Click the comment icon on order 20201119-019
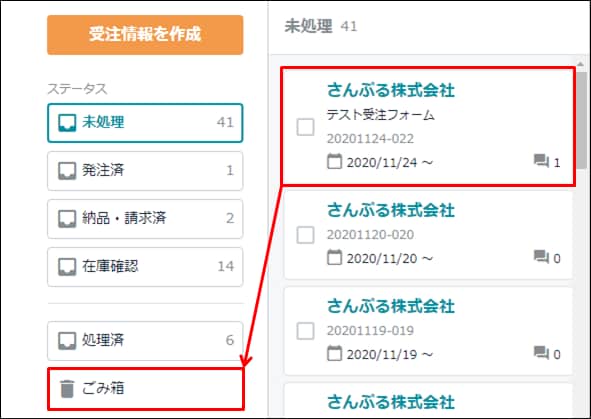Image resolution: width=591 pixels, height=419 pixels. click(x=541, y=353)
